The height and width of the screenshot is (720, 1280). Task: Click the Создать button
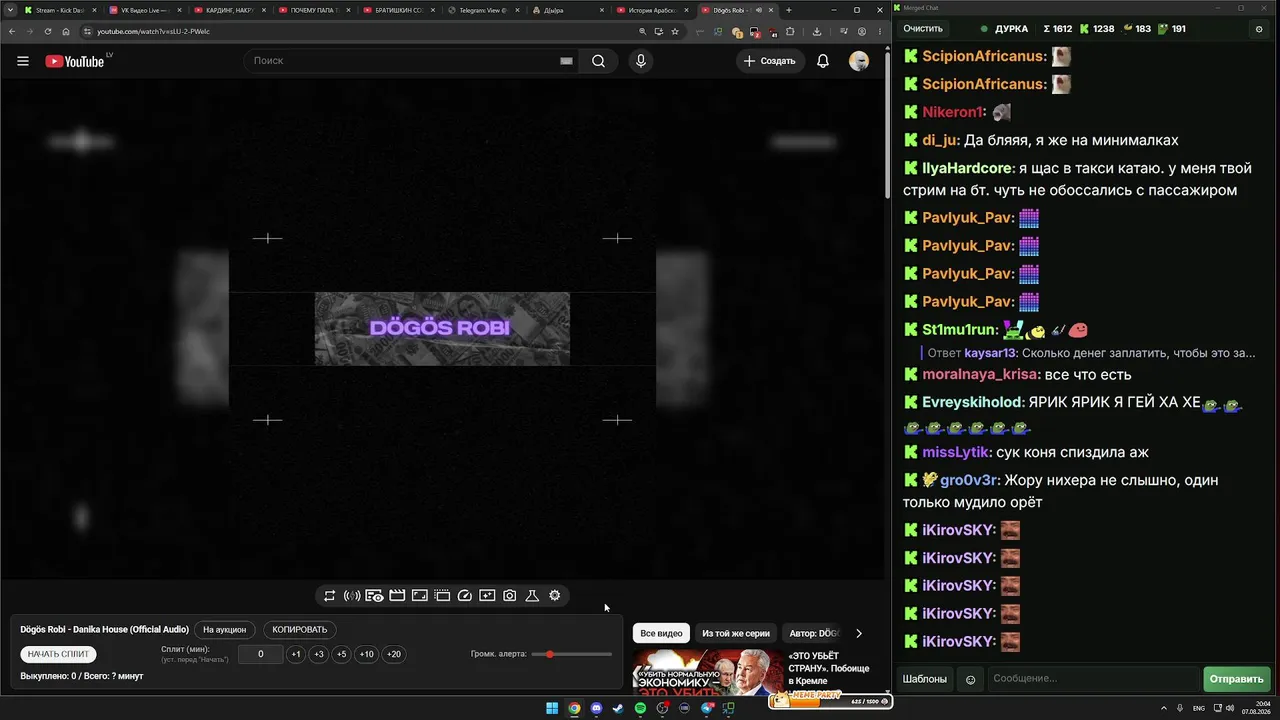point(770,61)
